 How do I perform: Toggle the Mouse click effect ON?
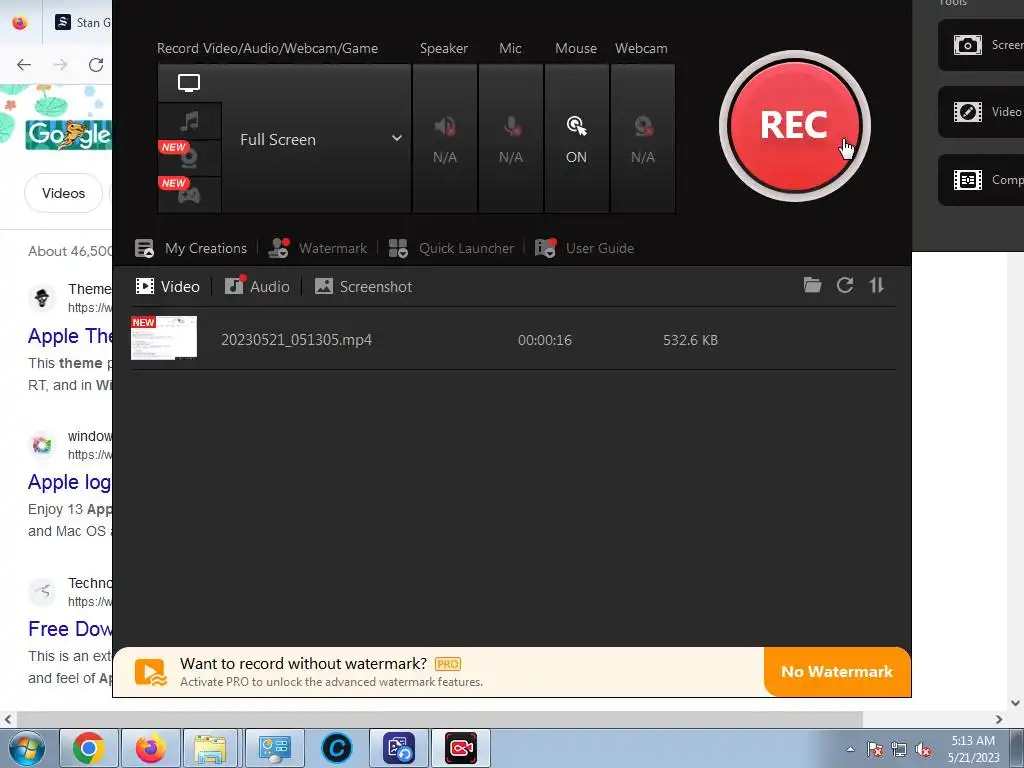coord(576,139)
